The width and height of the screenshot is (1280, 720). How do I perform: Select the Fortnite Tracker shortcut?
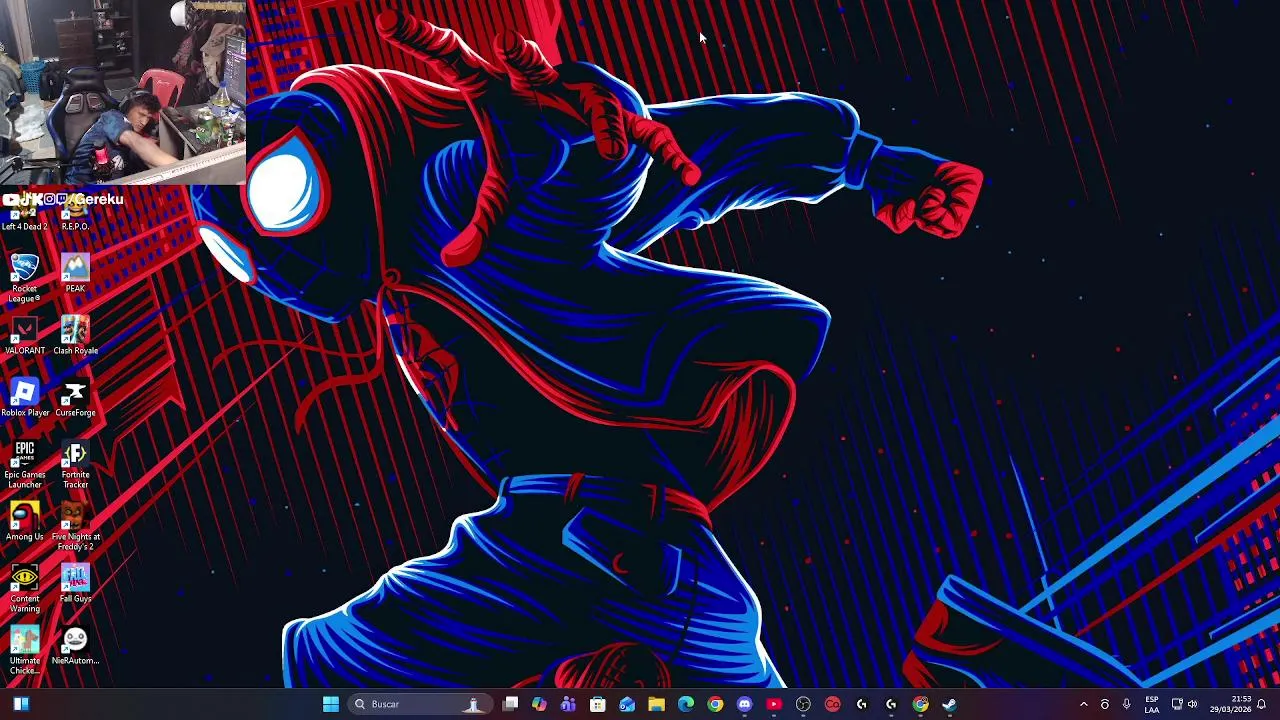[x=75, y=464]
